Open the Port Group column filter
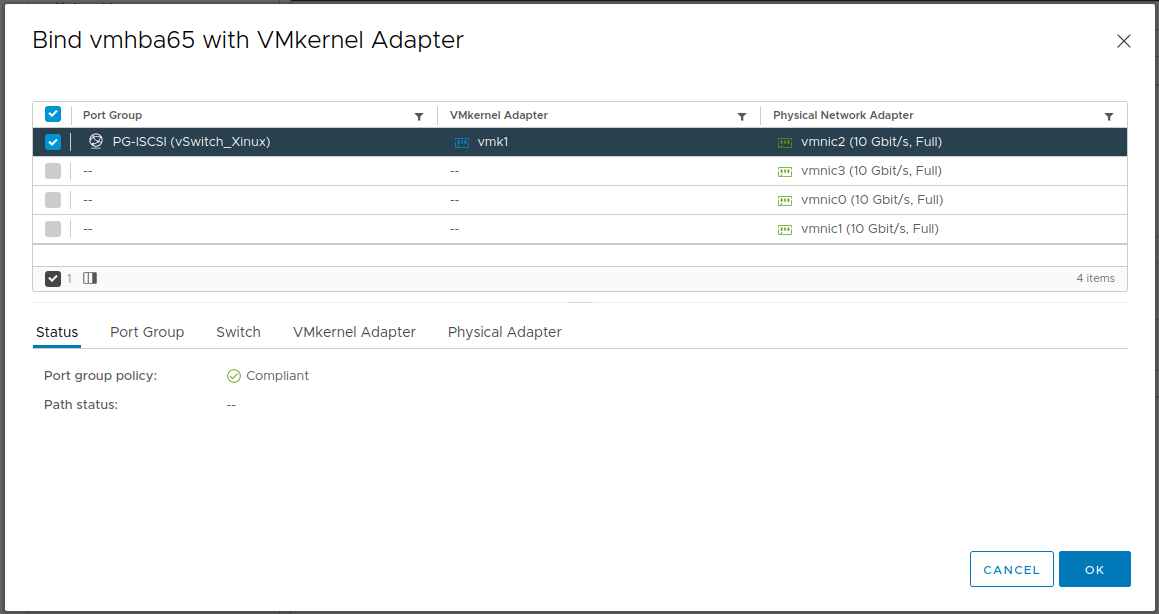 point(419,117)
